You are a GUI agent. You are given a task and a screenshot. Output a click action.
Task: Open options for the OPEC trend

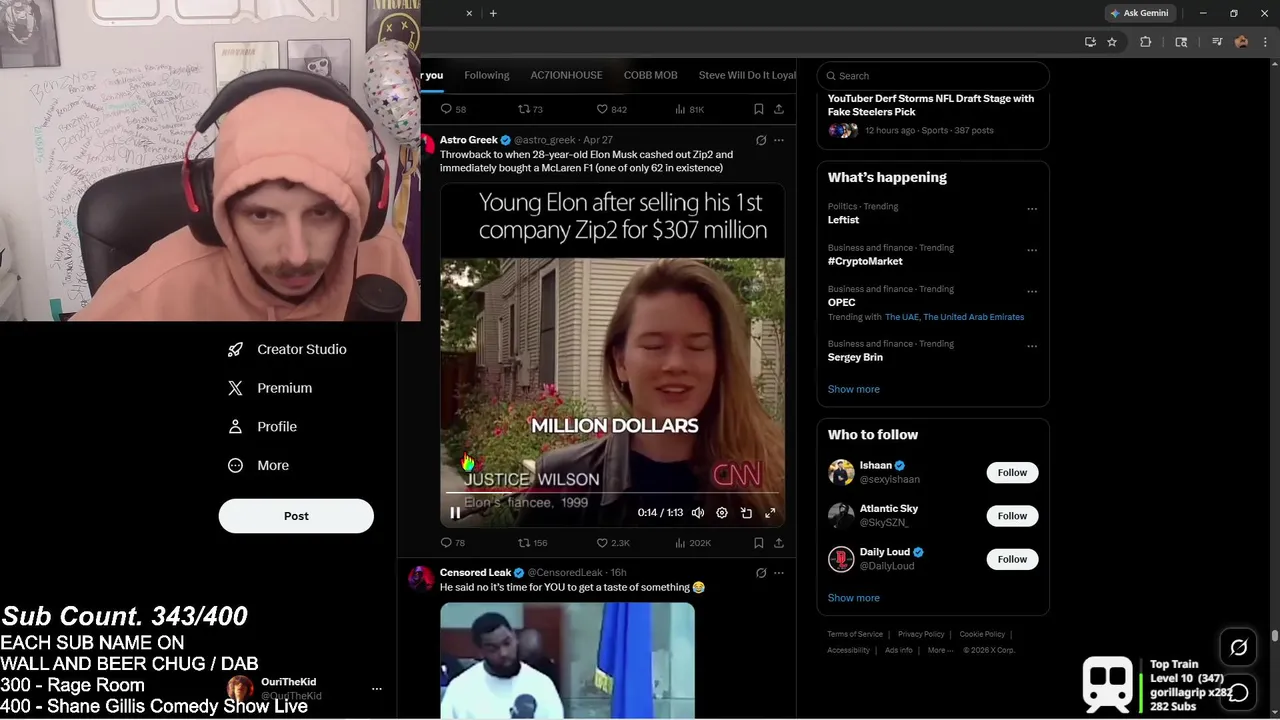[x=1032, y=291]
